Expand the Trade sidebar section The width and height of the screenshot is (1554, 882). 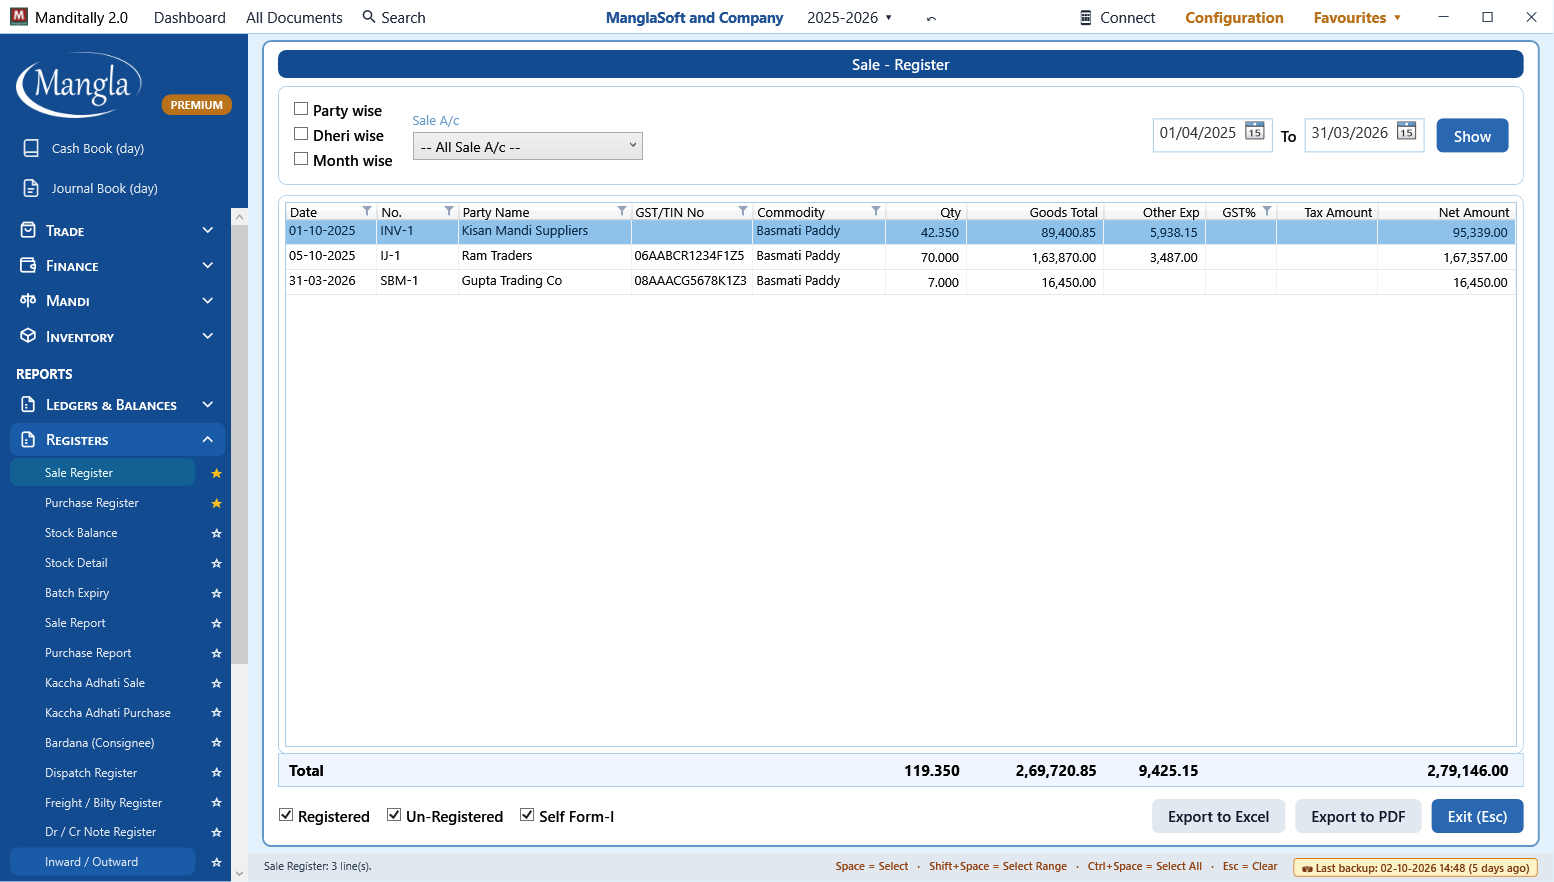118,231
